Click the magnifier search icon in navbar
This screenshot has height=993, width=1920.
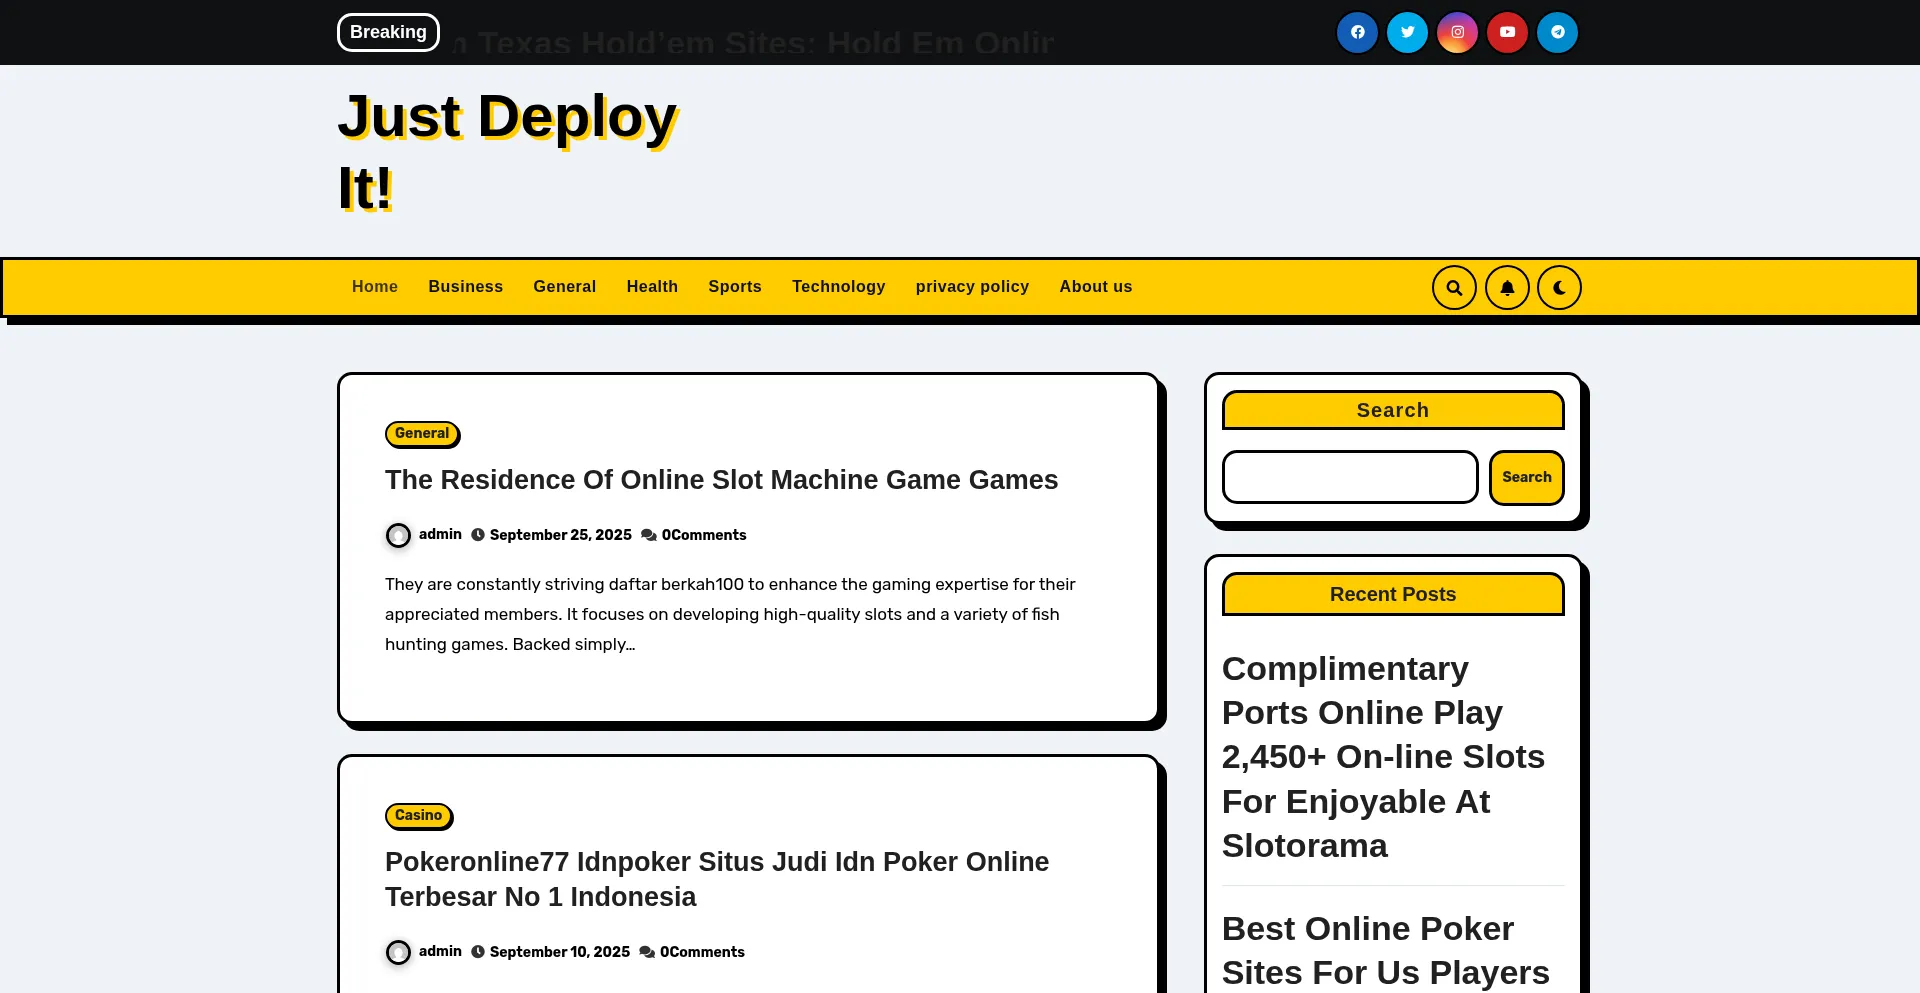[x=1454, y=288]
